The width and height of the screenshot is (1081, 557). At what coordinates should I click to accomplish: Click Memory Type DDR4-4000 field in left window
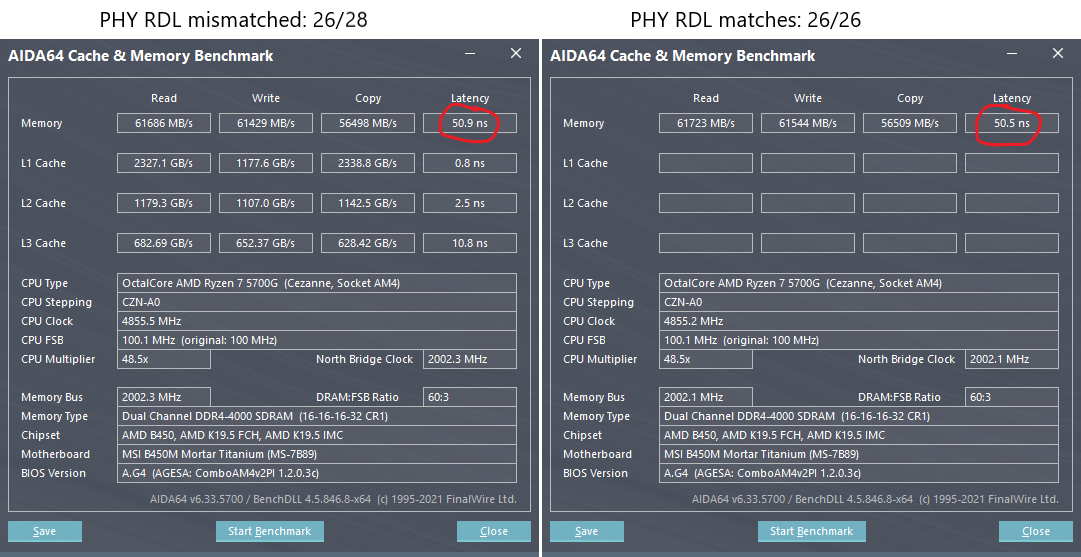pyautogui.click(x=316, y=416)
